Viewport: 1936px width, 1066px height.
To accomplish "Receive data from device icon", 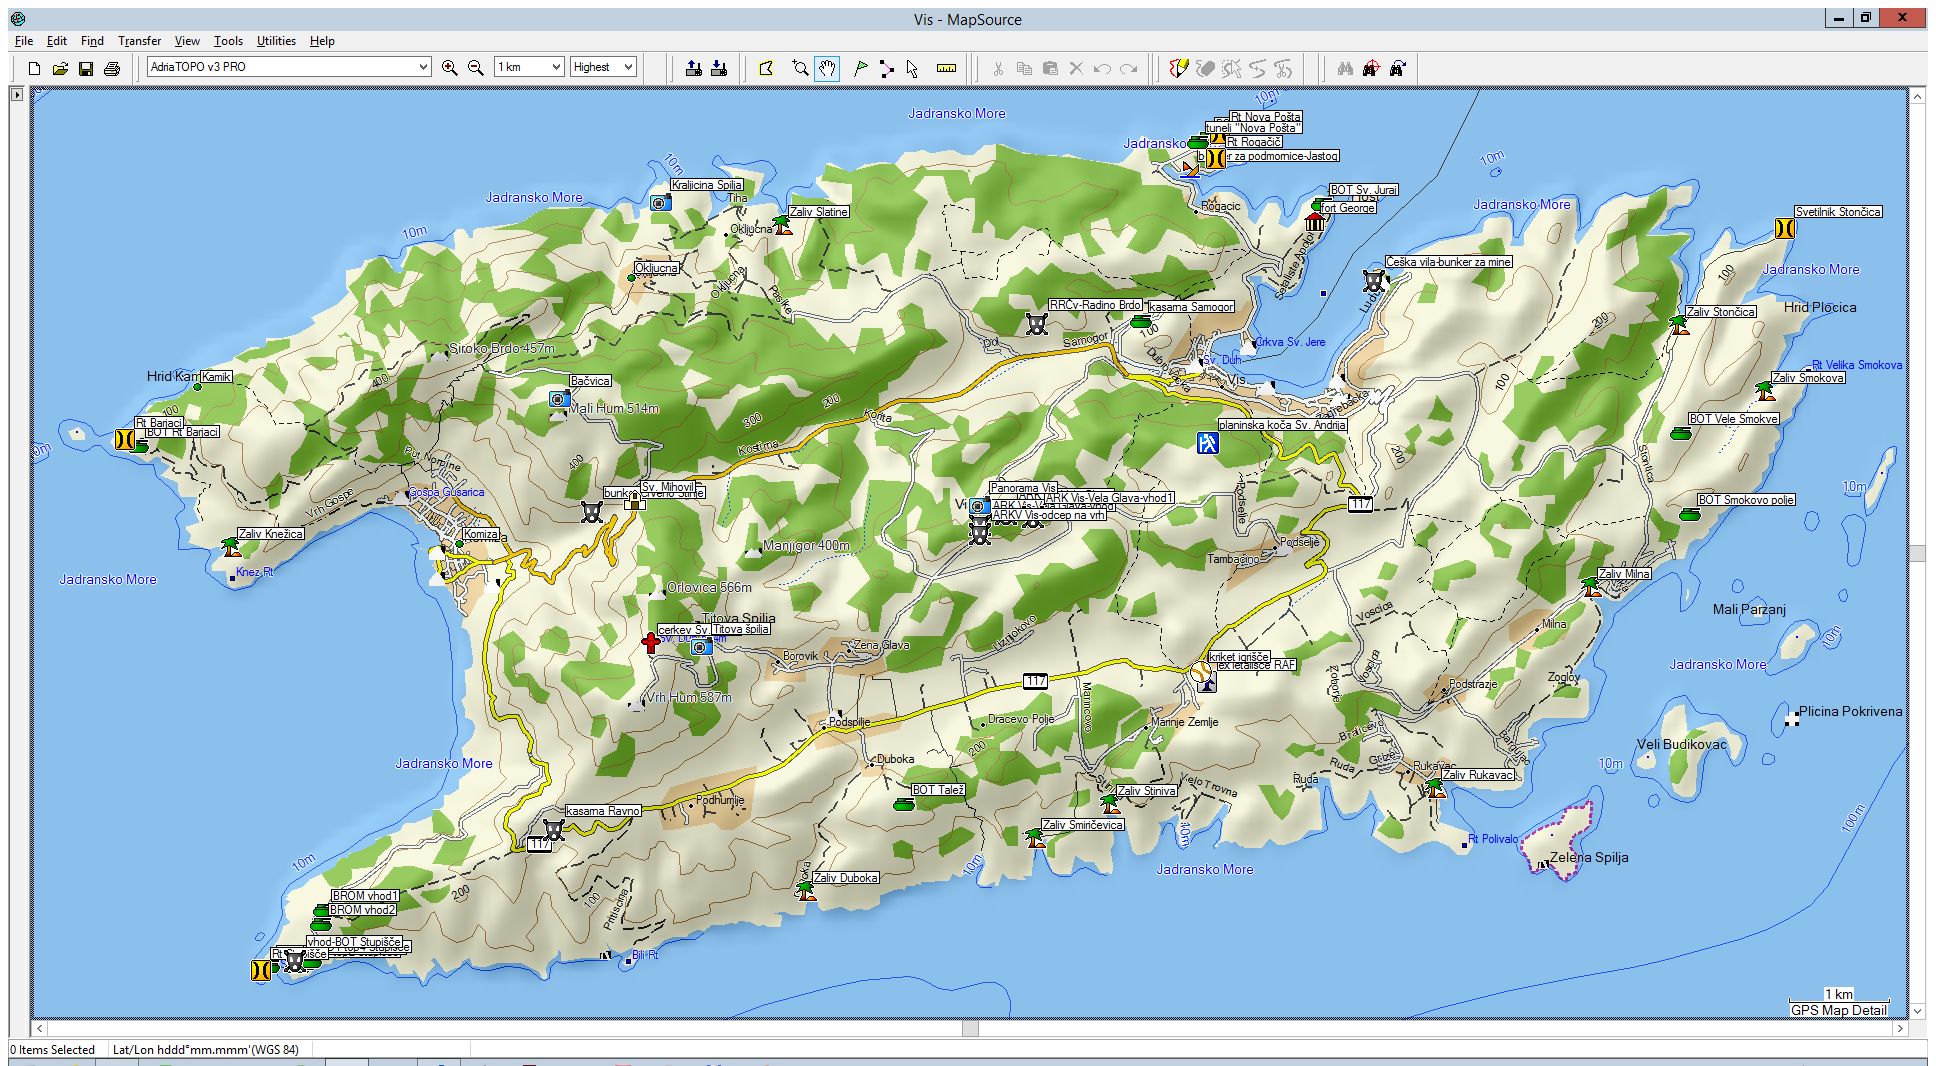I will (x=719, y=68).
